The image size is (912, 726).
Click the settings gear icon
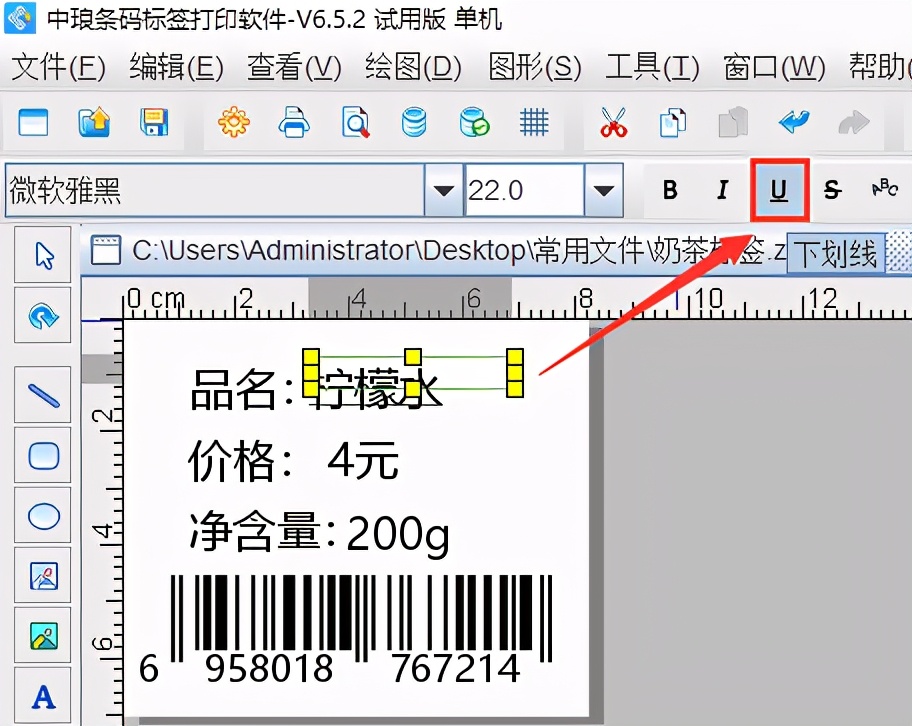[233, 122]
